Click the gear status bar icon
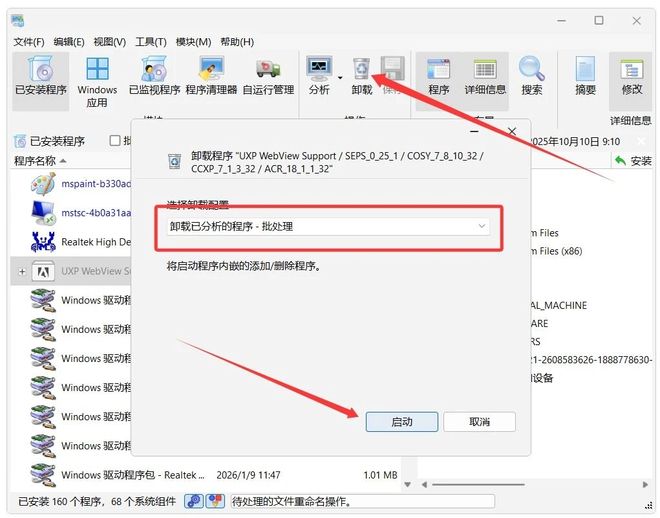660x518 pixels. pos(194,501)
